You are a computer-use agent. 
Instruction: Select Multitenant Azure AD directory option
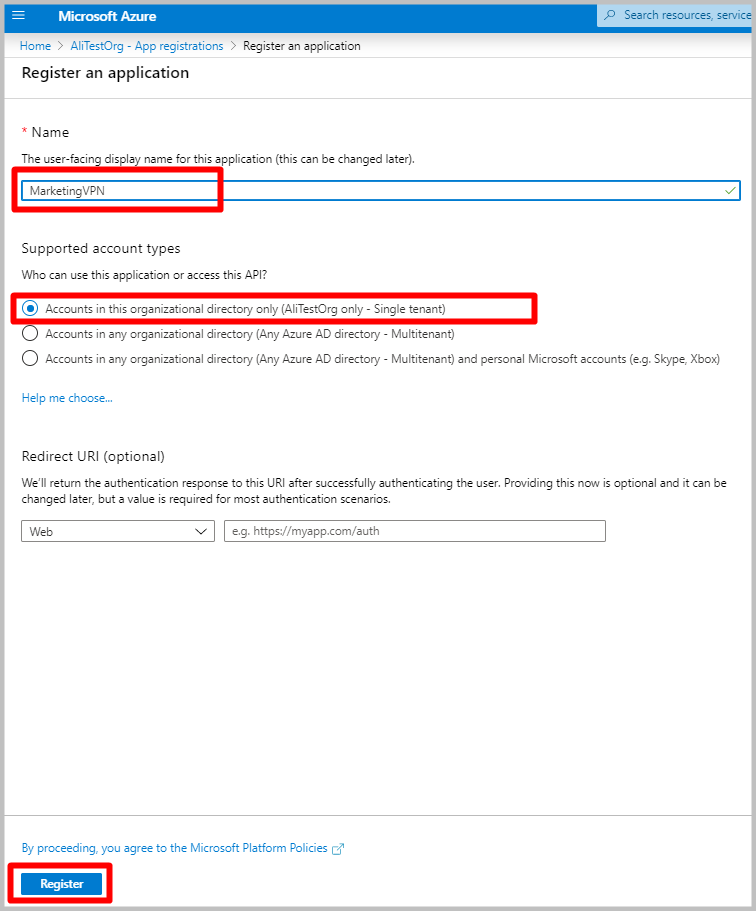[30, 333]
